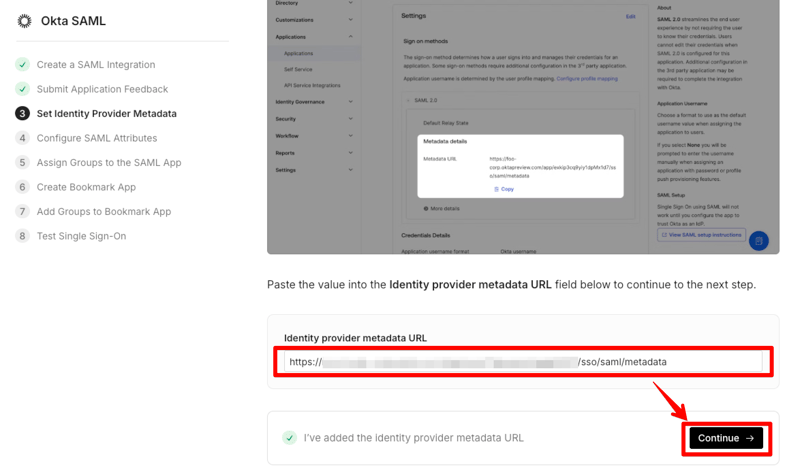Image resolution: width=800 pixels, height=472 pixels.
Task: Expand the Identity Governance chevron
Action: tap(350, 102)
